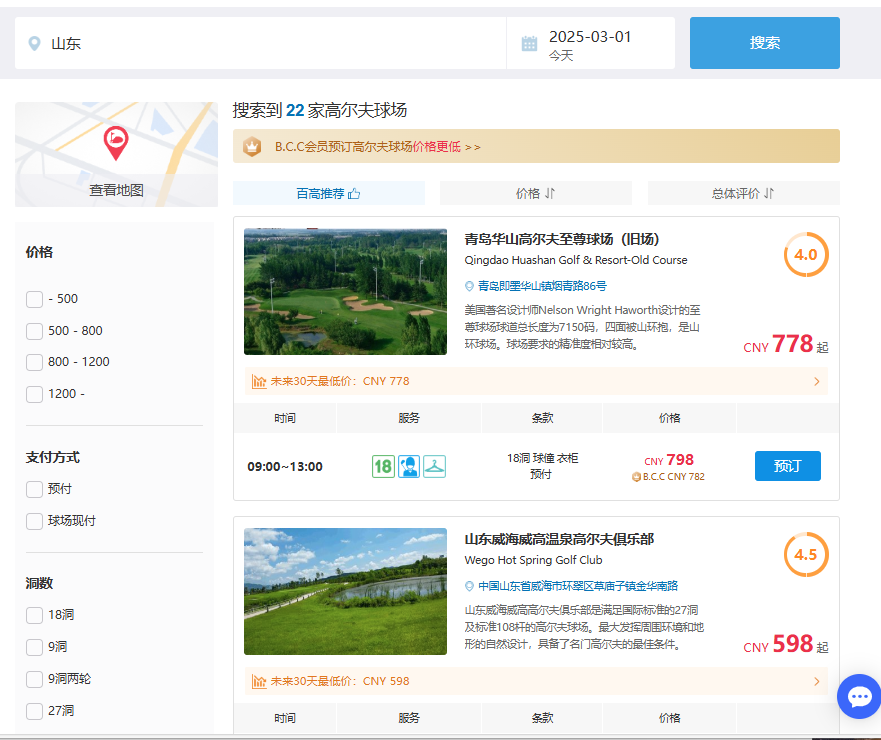Check the 18洞 holes filter
The width and height of the screenshot is (881, 740).
click(35, 615)
